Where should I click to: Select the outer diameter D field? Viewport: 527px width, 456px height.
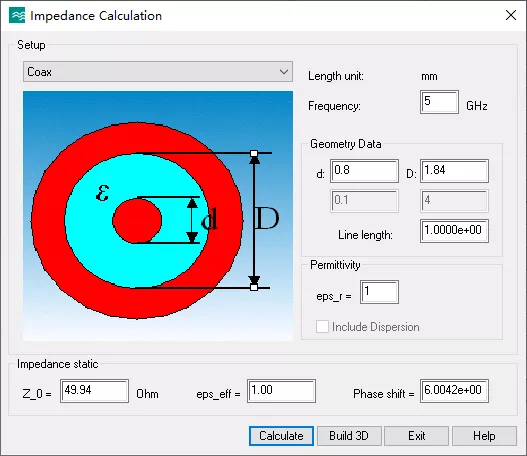click(x=454, y=171)
